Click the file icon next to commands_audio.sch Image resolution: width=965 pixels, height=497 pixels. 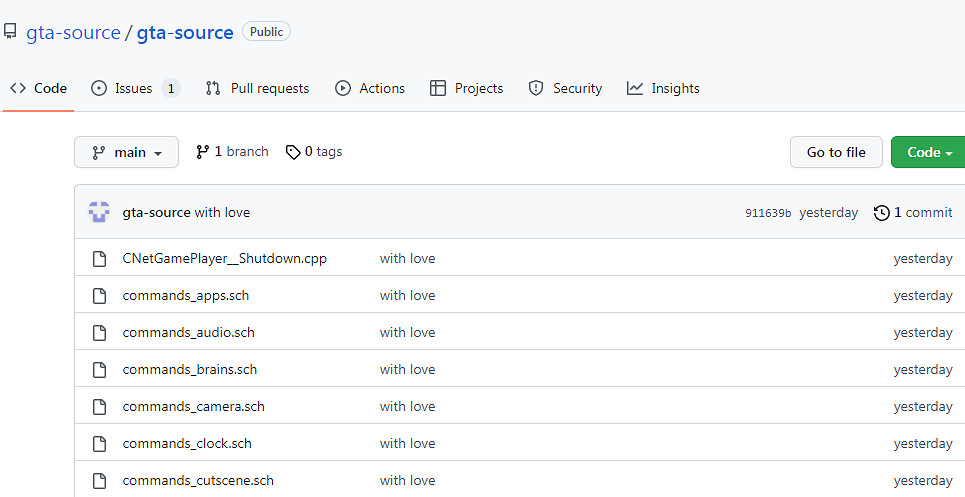99,332
